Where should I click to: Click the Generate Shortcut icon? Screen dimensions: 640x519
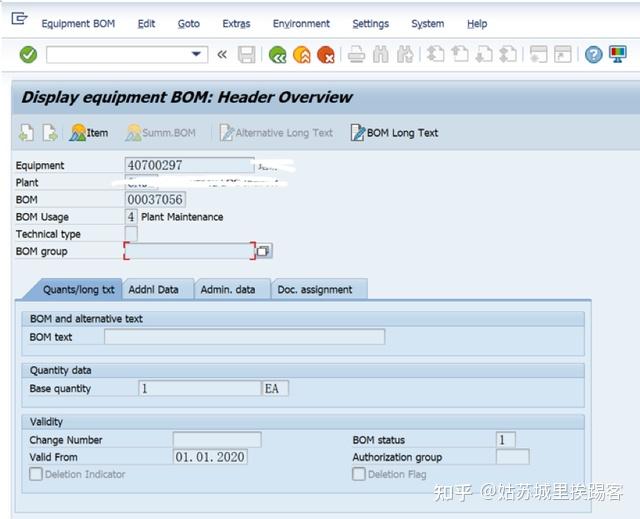563,54
